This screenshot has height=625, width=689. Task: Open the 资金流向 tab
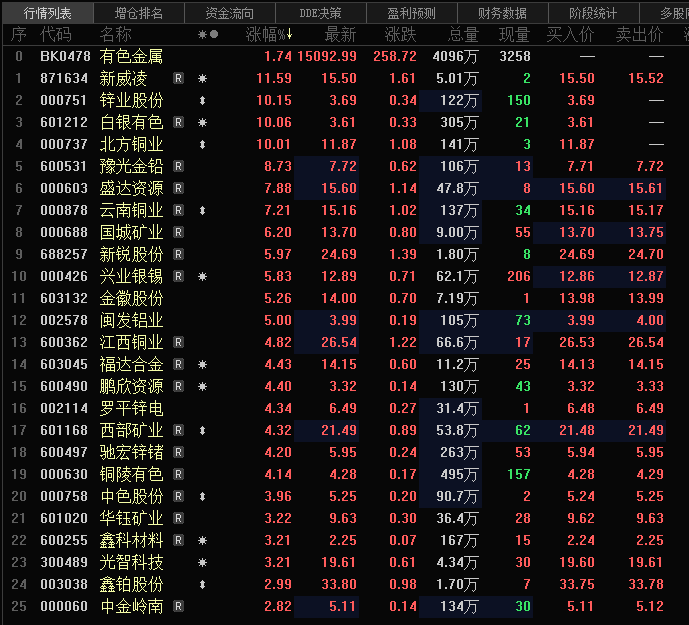click(x=230, y=13)
